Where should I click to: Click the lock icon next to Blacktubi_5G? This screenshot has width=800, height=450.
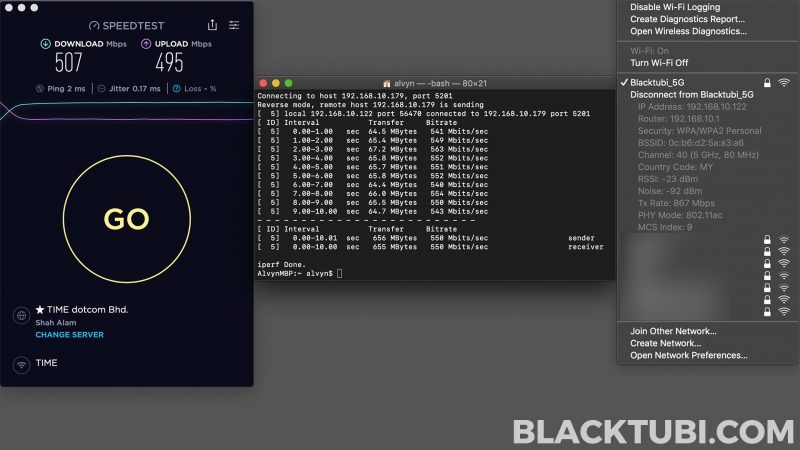pos(767,82)
